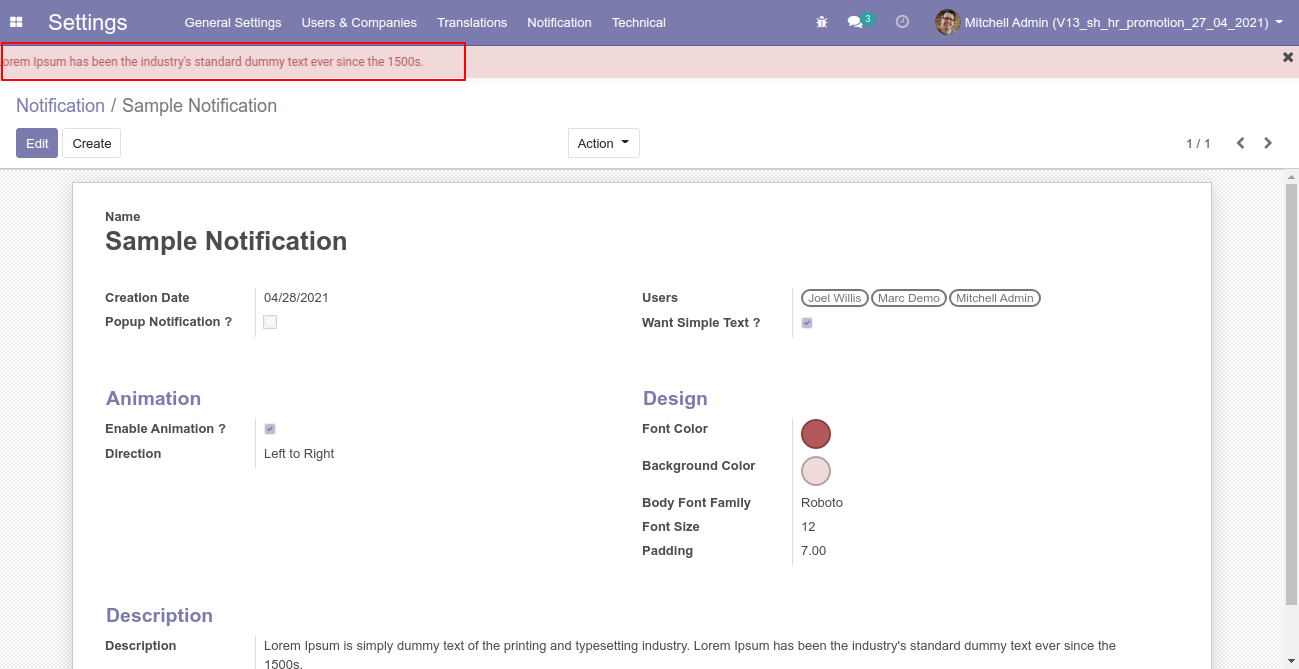1299x669 pixels.
Task: Click the Animation section heading
Action: coord(153,398)
